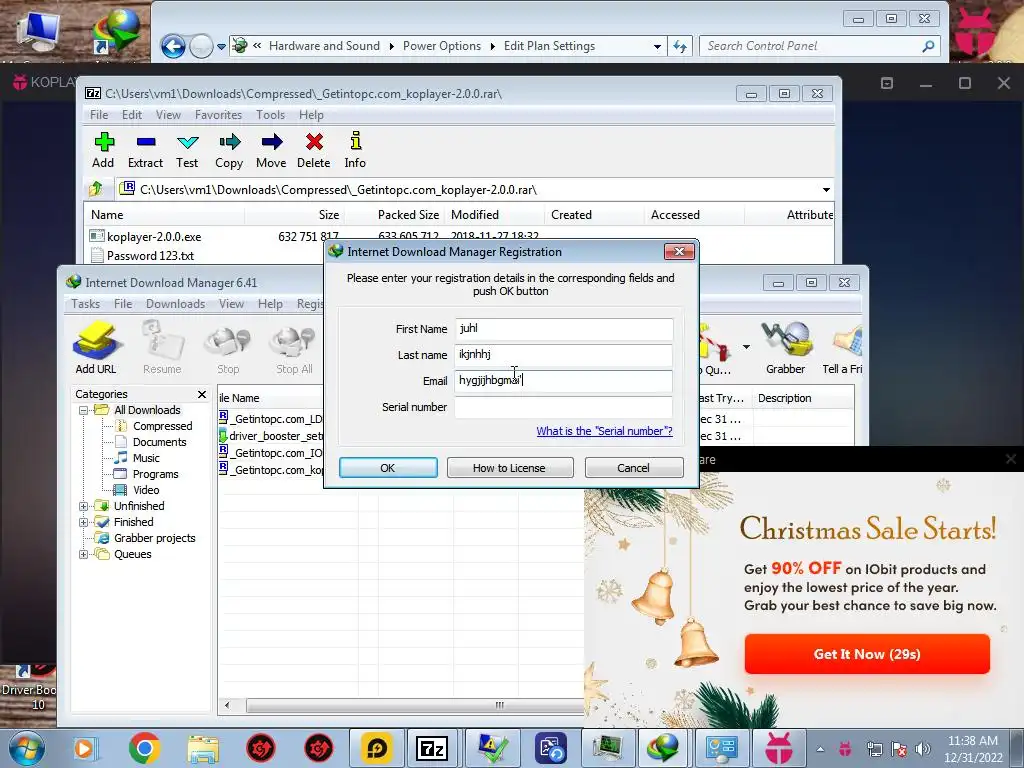Viewport: 1024px width, 768px height.
Task: Click the Stop All icon in IDM
Action: 294,347
